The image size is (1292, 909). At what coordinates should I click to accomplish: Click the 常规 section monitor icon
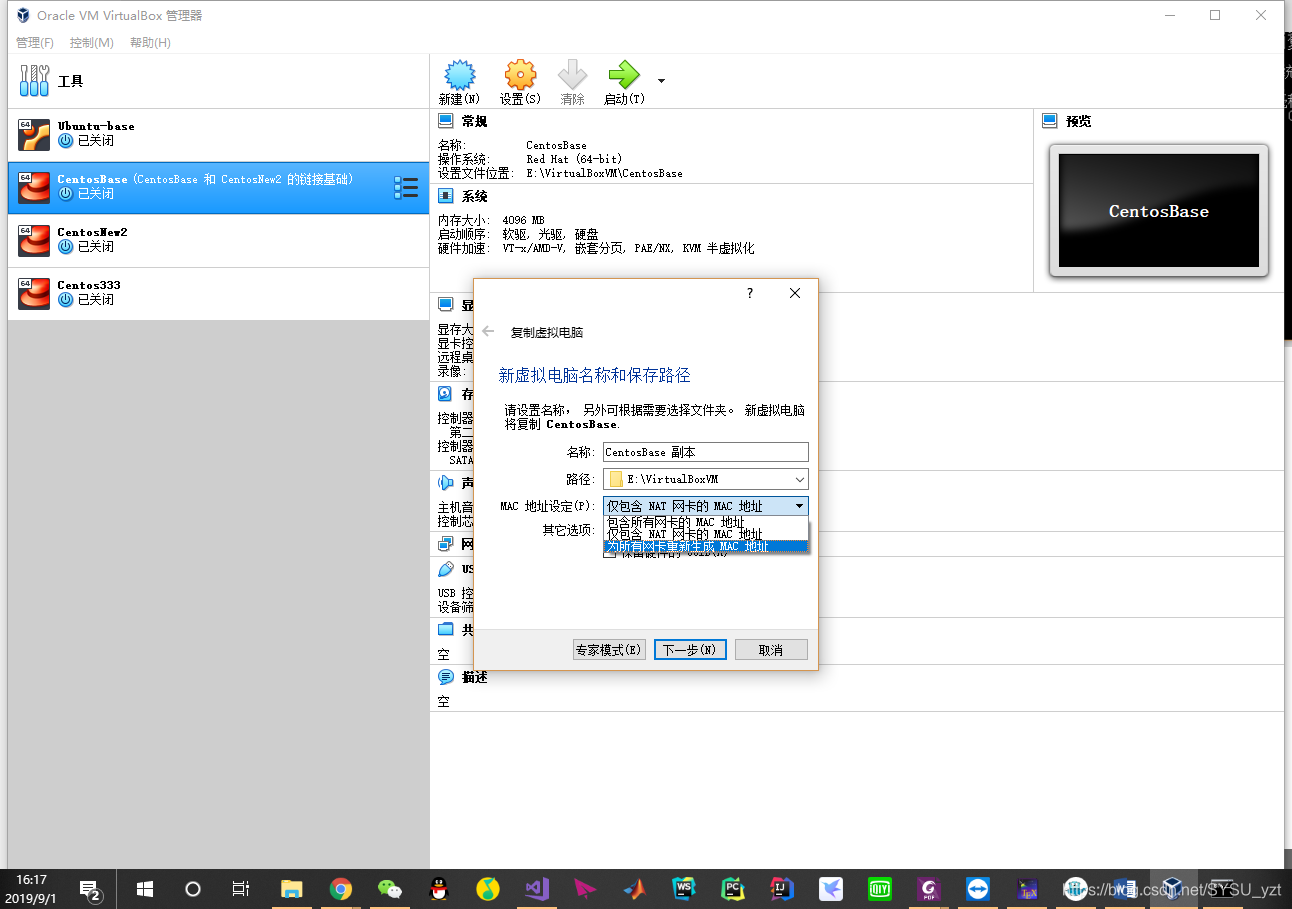click(446, 121)
